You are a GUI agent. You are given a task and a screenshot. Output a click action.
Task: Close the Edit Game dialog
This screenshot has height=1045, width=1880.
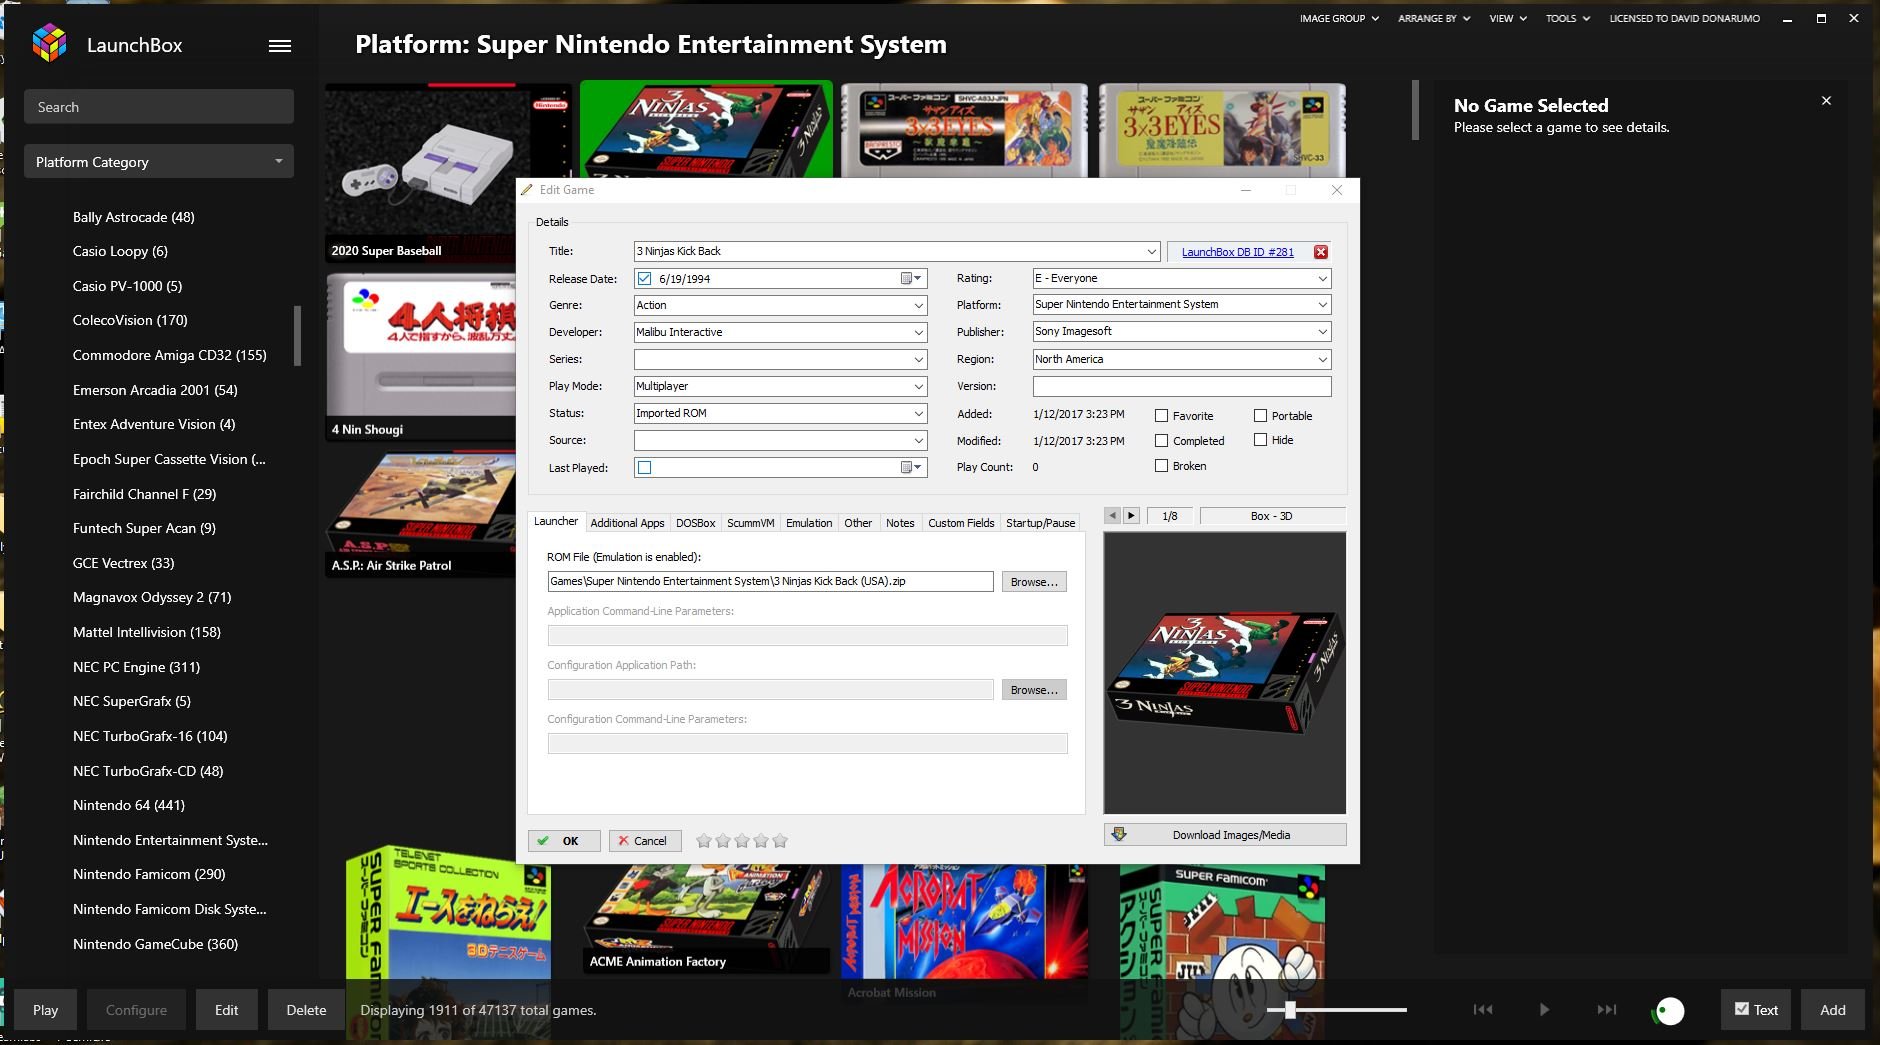click(x=1336, y=190)
